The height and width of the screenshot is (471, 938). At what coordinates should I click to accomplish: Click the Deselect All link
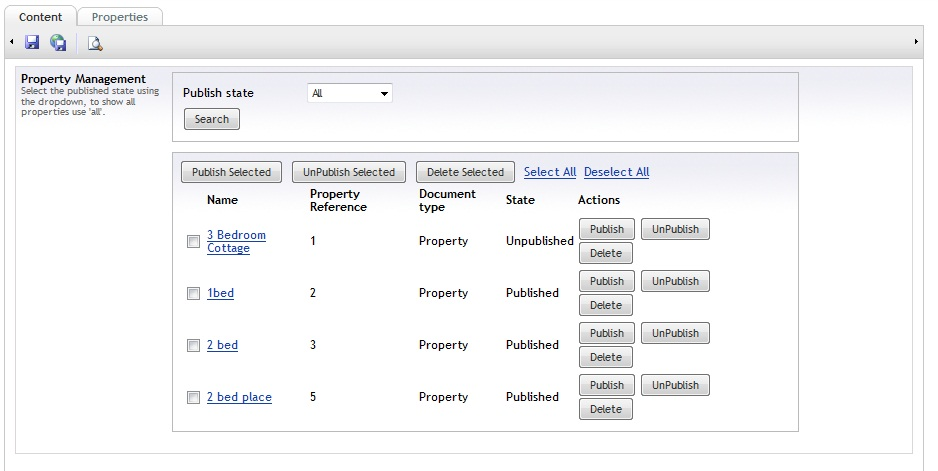click(x=616, y=172)
